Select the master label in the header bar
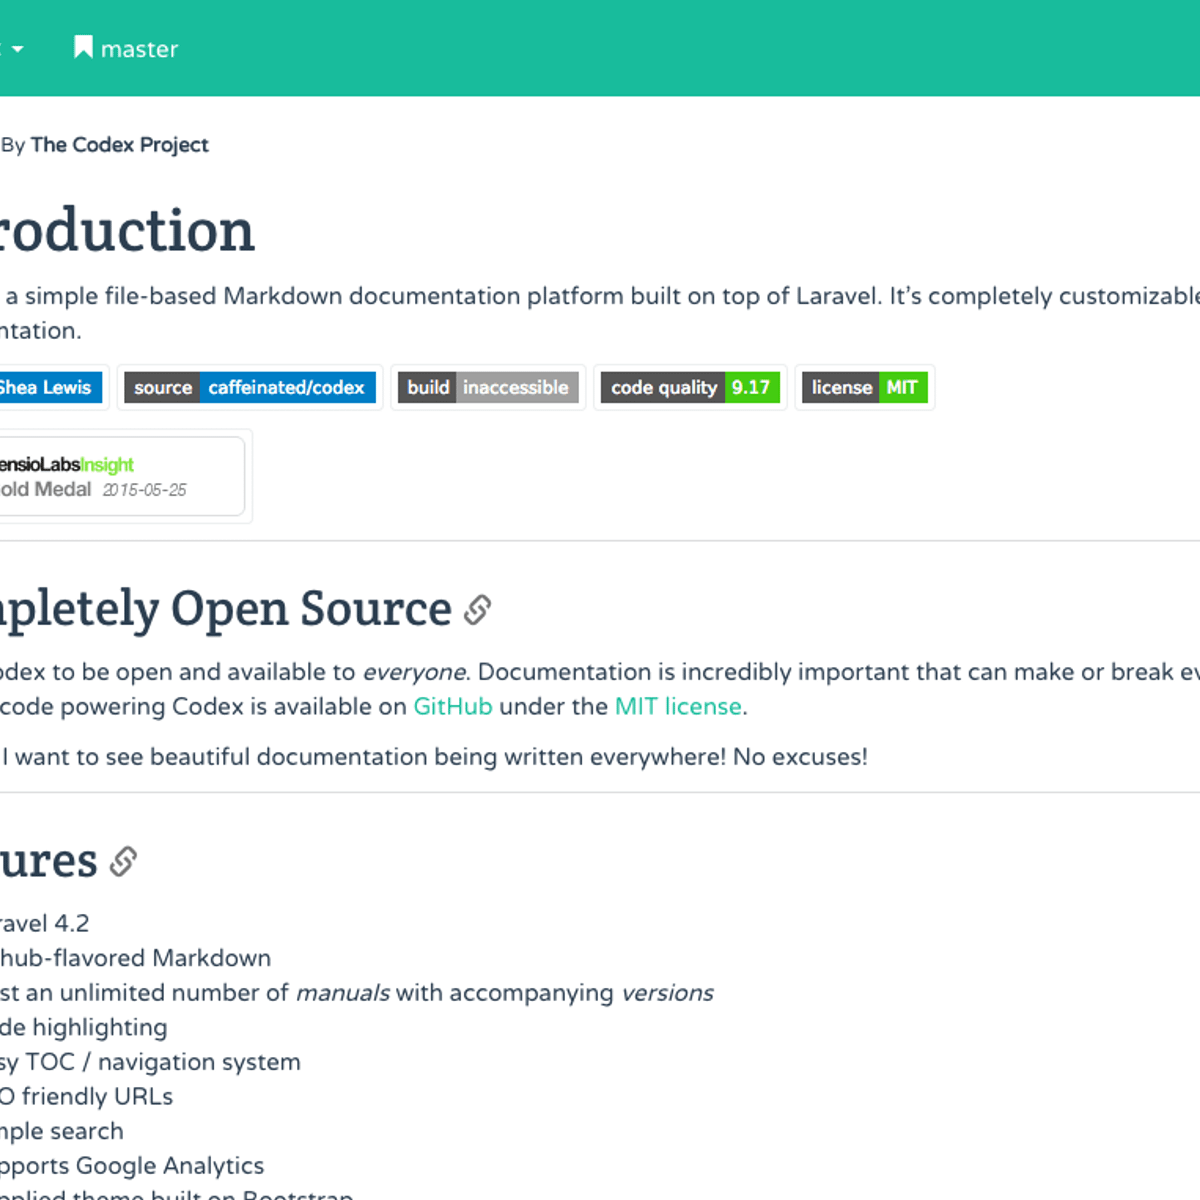Viewport: 1200px width, 1200px height. (x=139, y=48)
